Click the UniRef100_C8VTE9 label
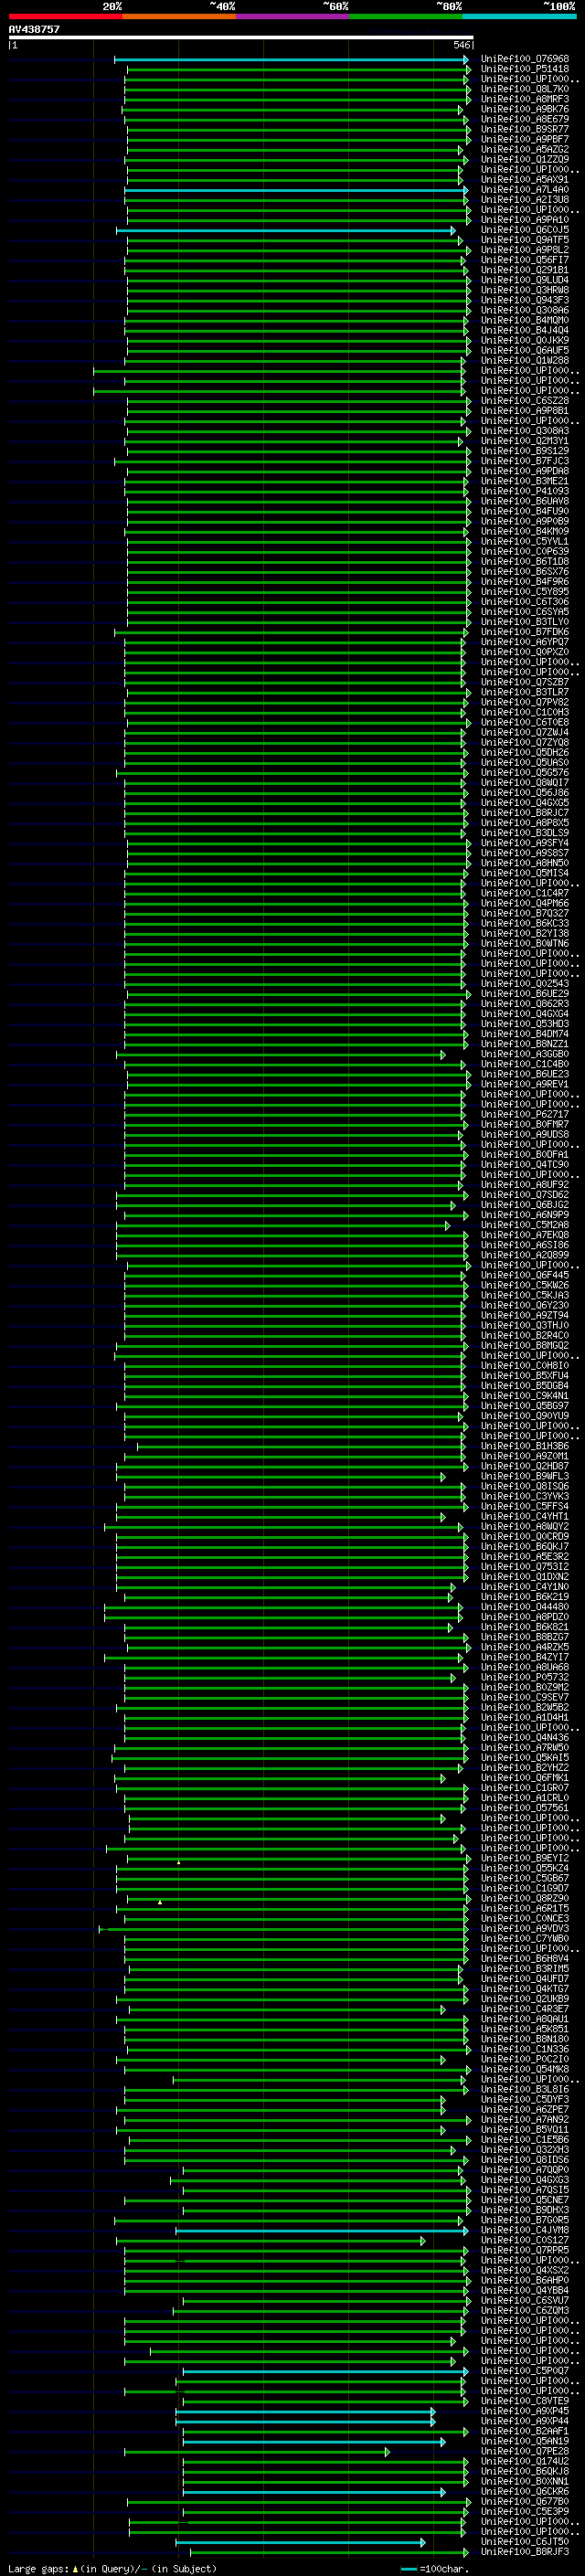 tap(524, 2400)
